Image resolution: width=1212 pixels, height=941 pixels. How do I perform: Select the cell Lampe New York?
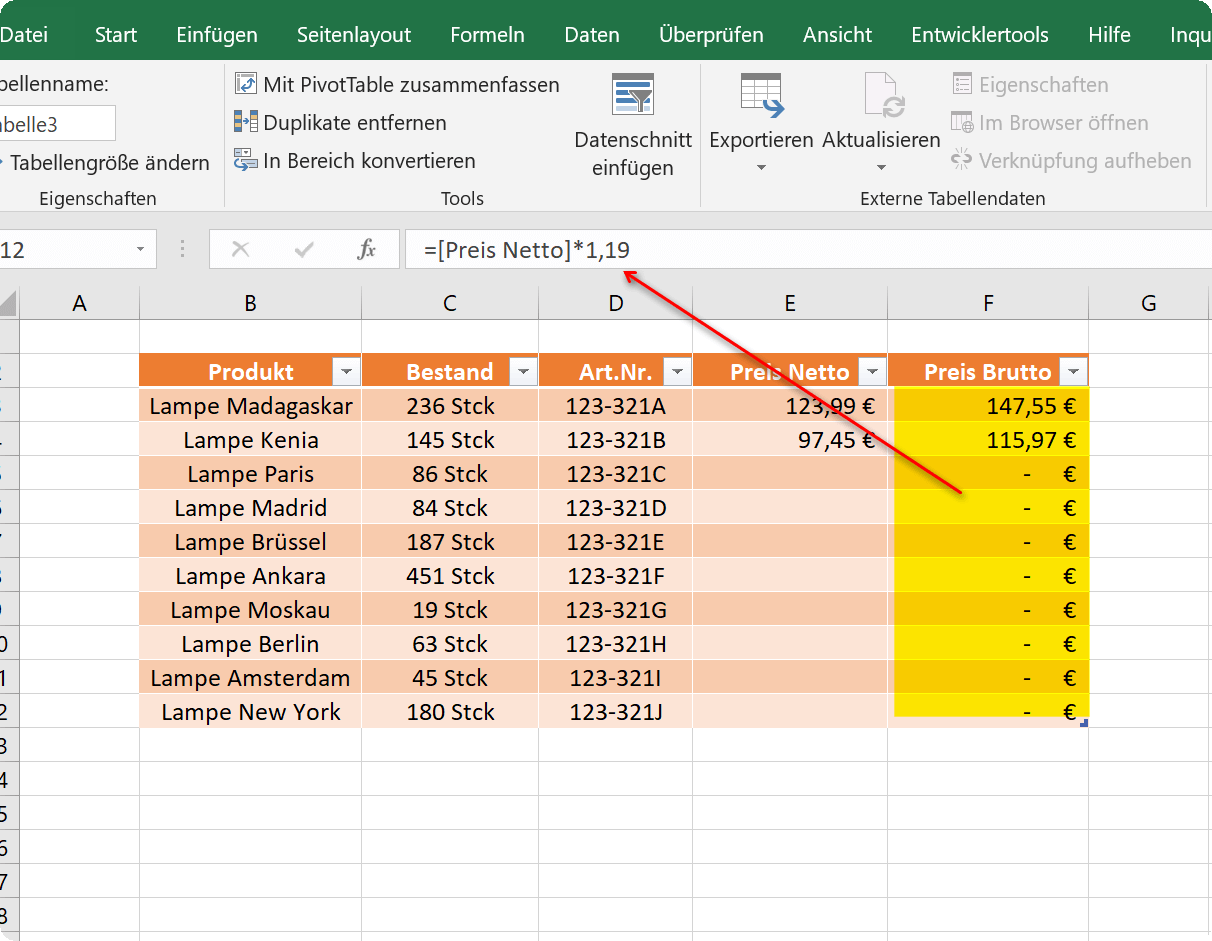250,711
